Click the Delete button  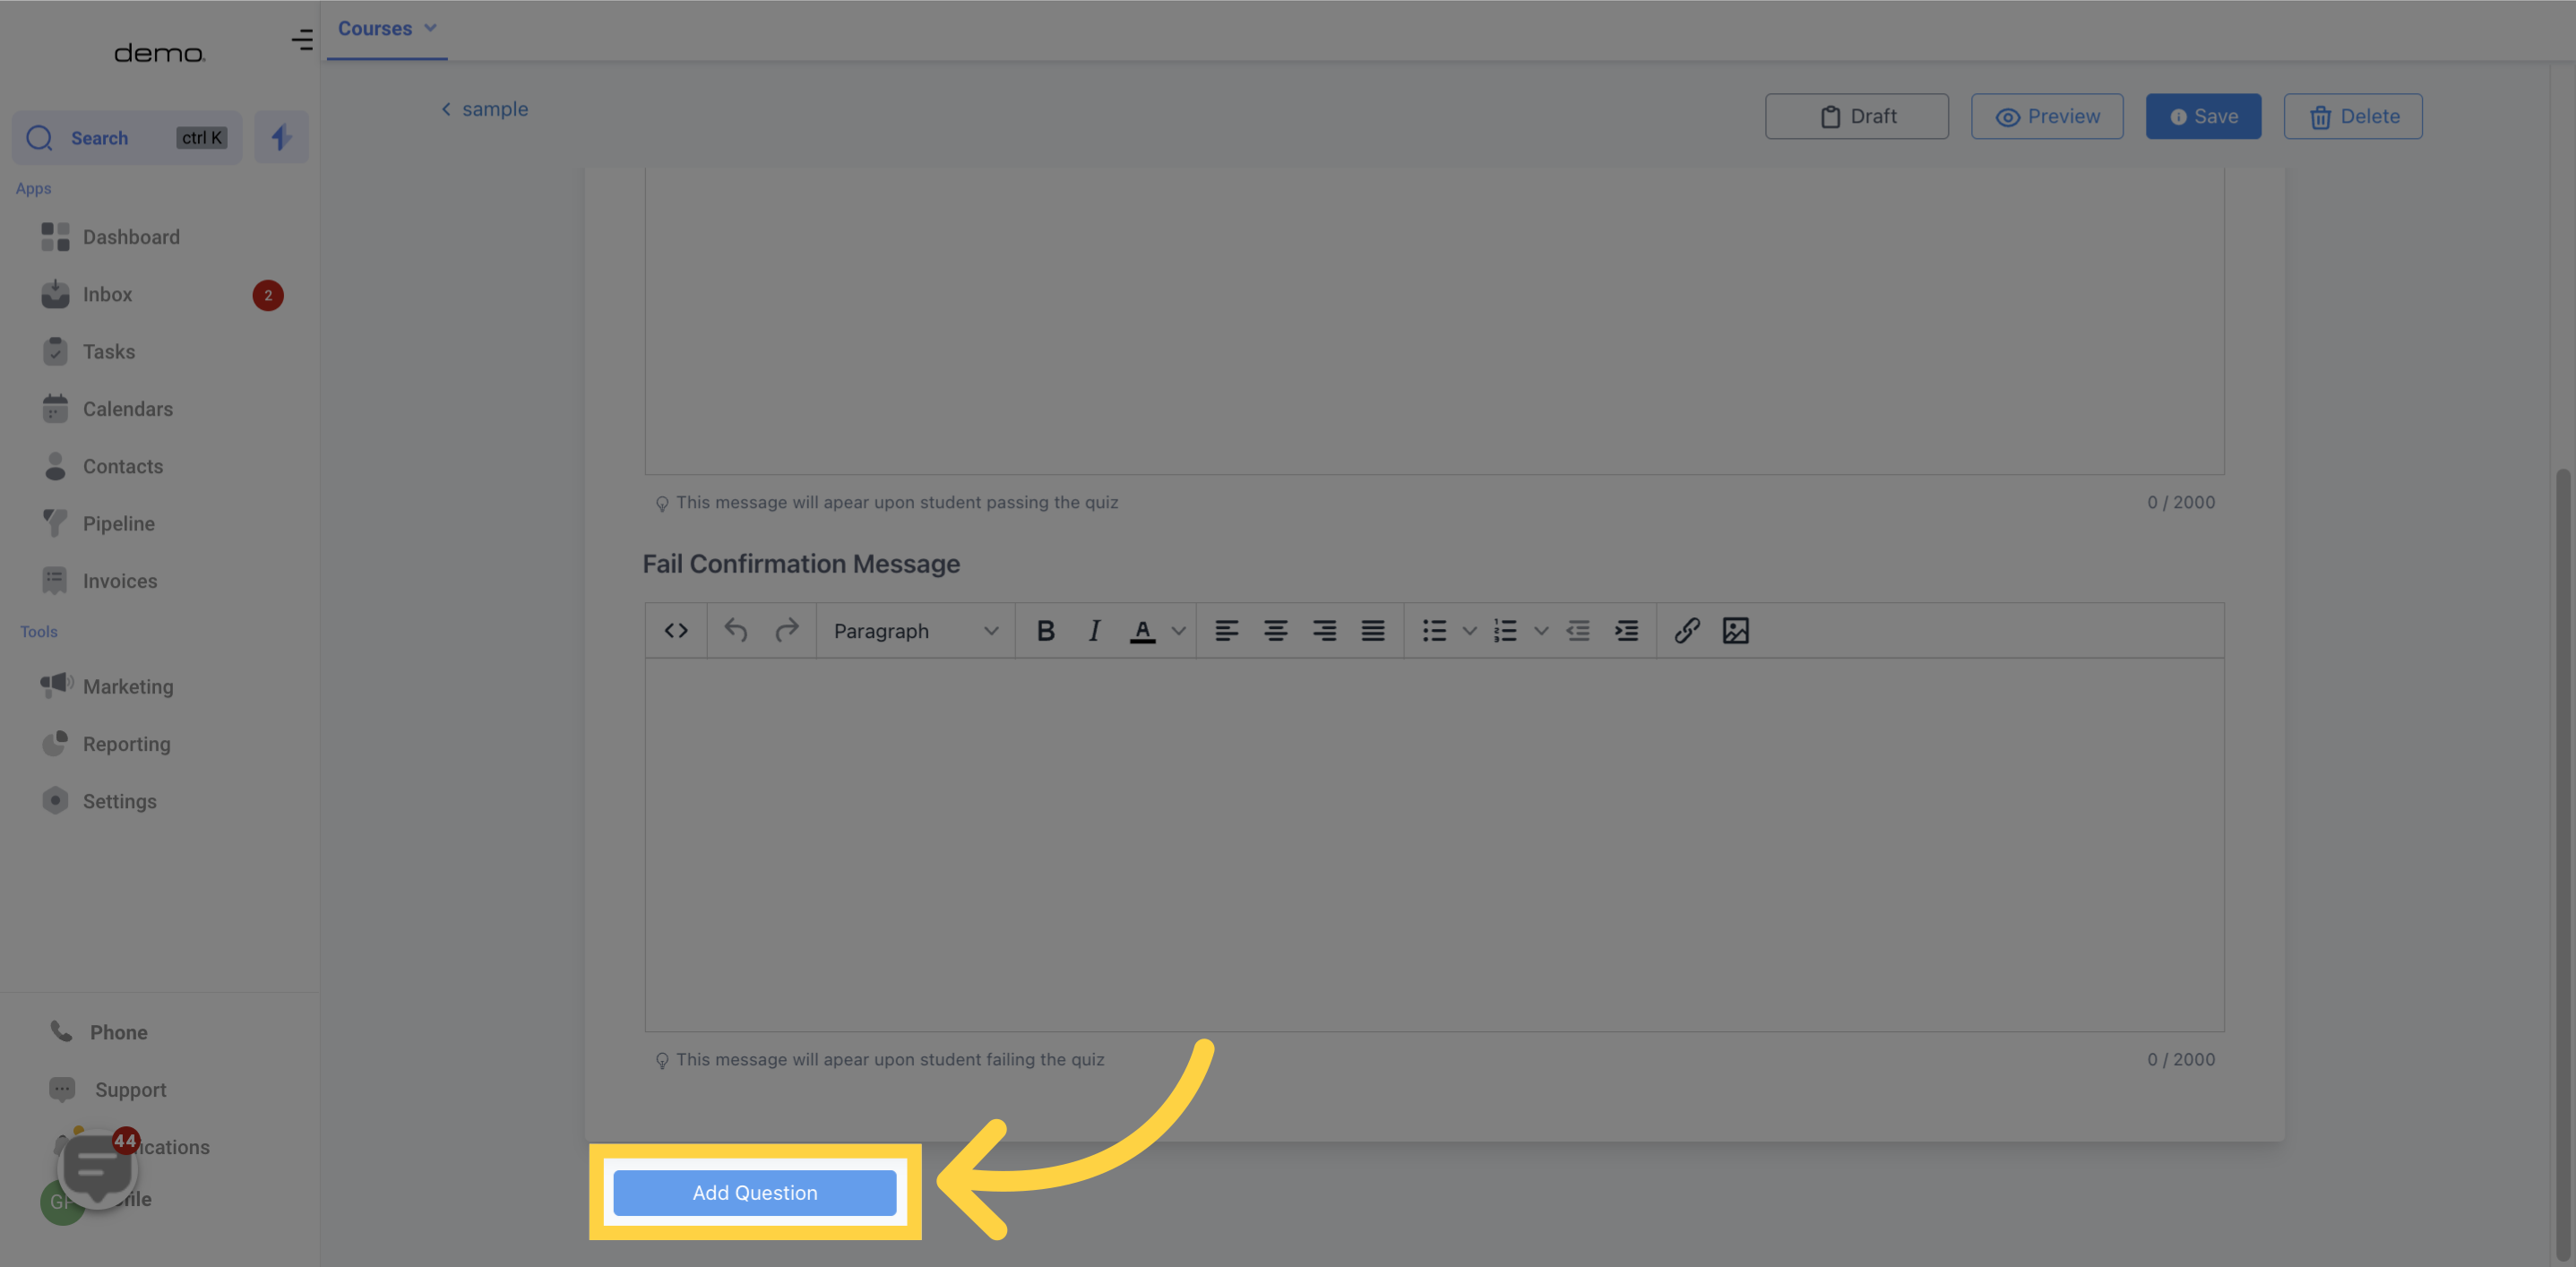[x=2353, y=115]
